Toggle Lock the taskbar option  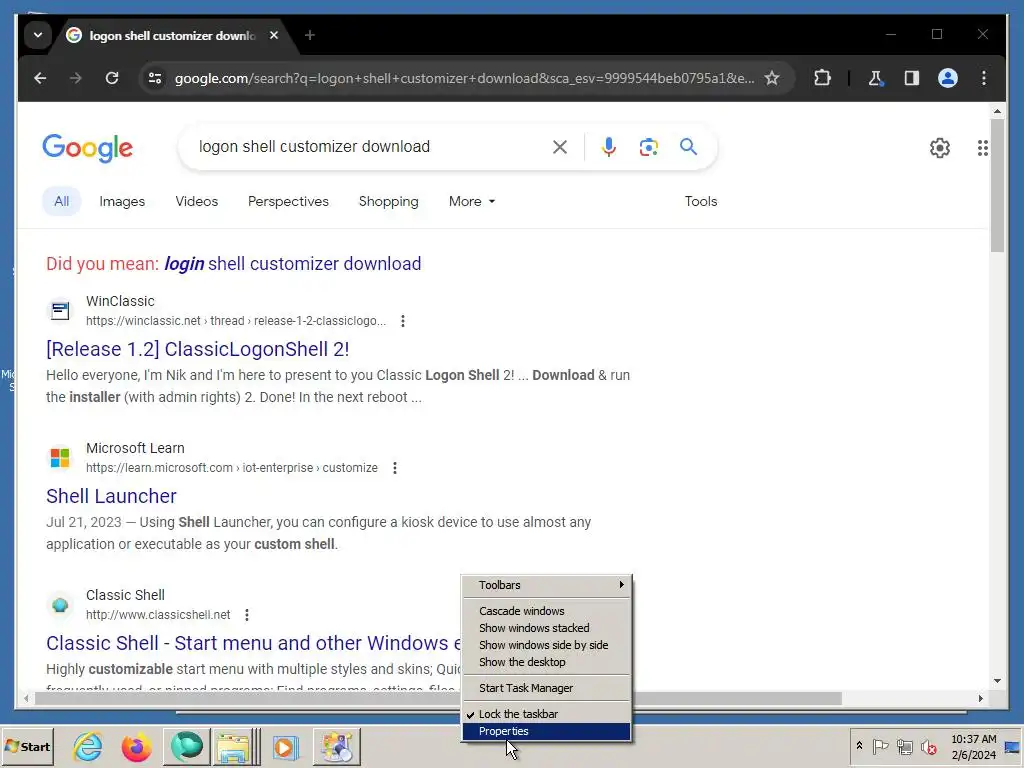coord(547,714)
